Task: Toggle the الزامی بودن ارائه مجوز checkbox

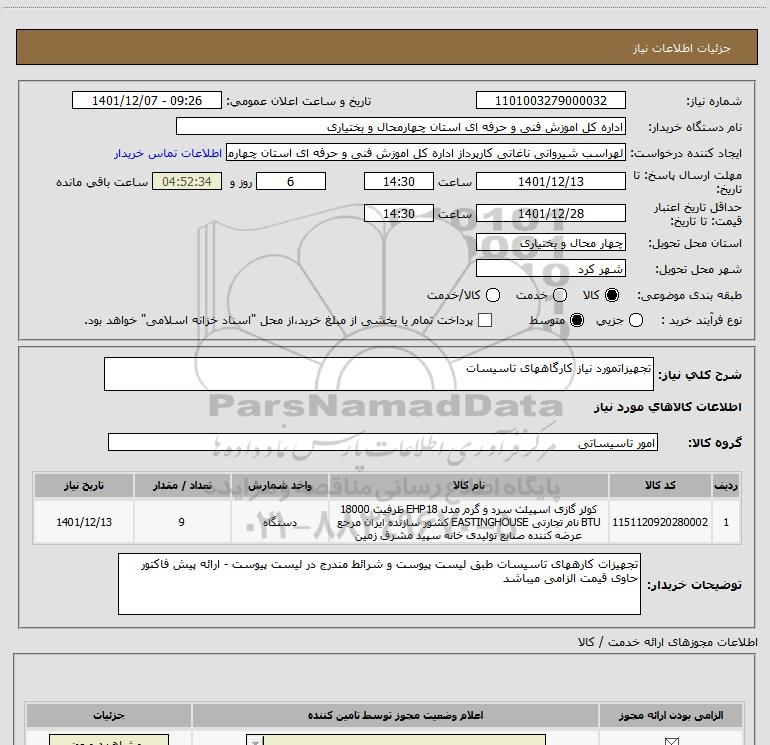Action: coord(671,741)
